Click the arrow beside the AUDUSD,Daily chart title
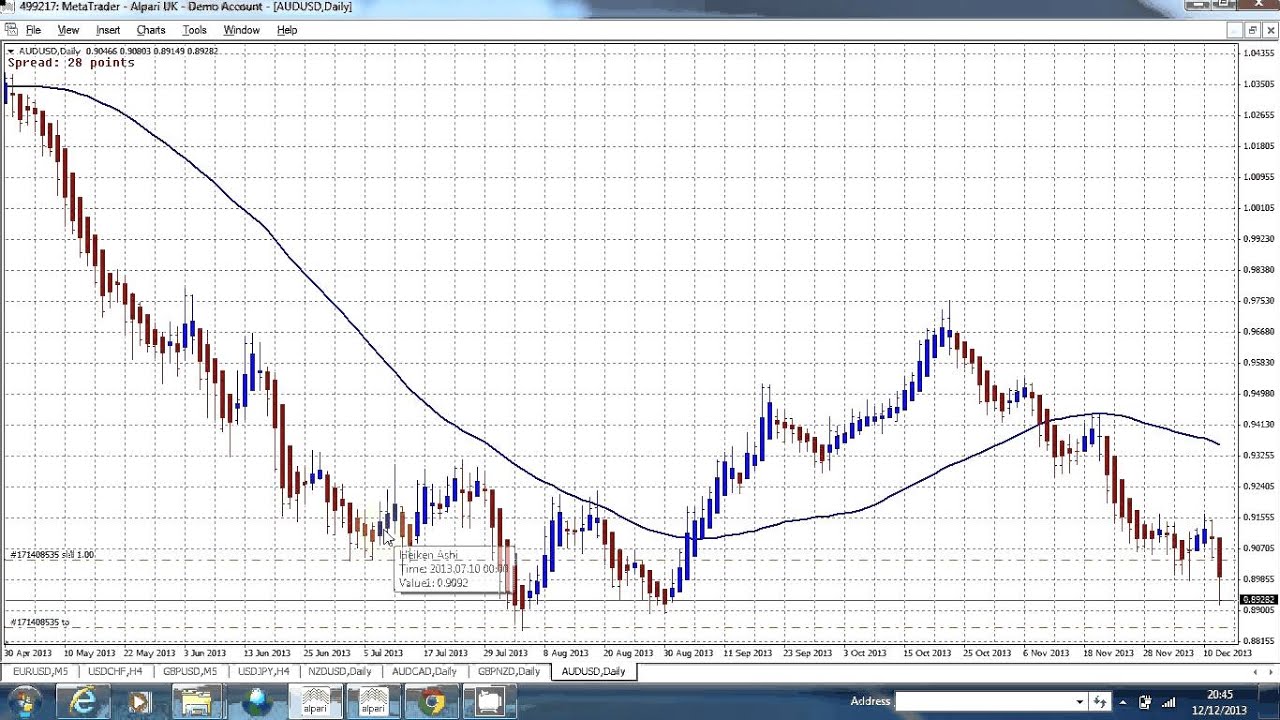 pyautogui.click(x=11, y=51)
